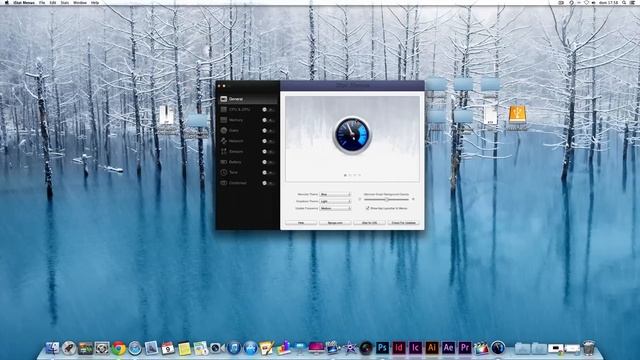
Task: Open the Window menu
Action: [80, 2]
